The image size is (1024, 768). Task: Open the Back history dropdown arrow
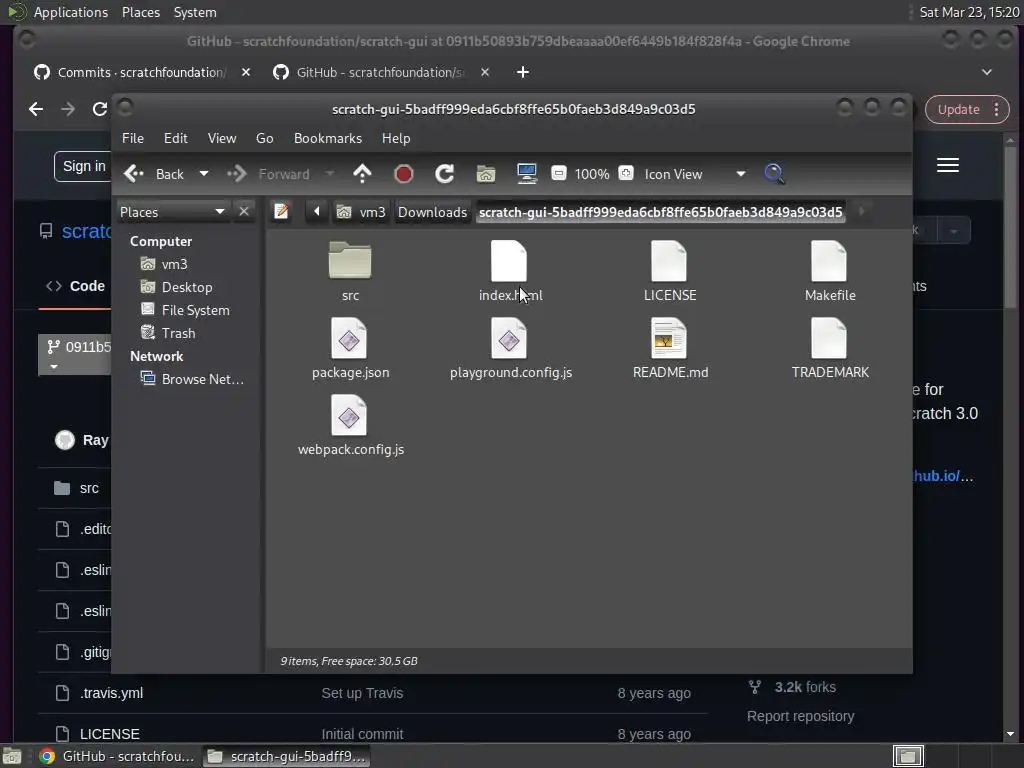(204, 174)
